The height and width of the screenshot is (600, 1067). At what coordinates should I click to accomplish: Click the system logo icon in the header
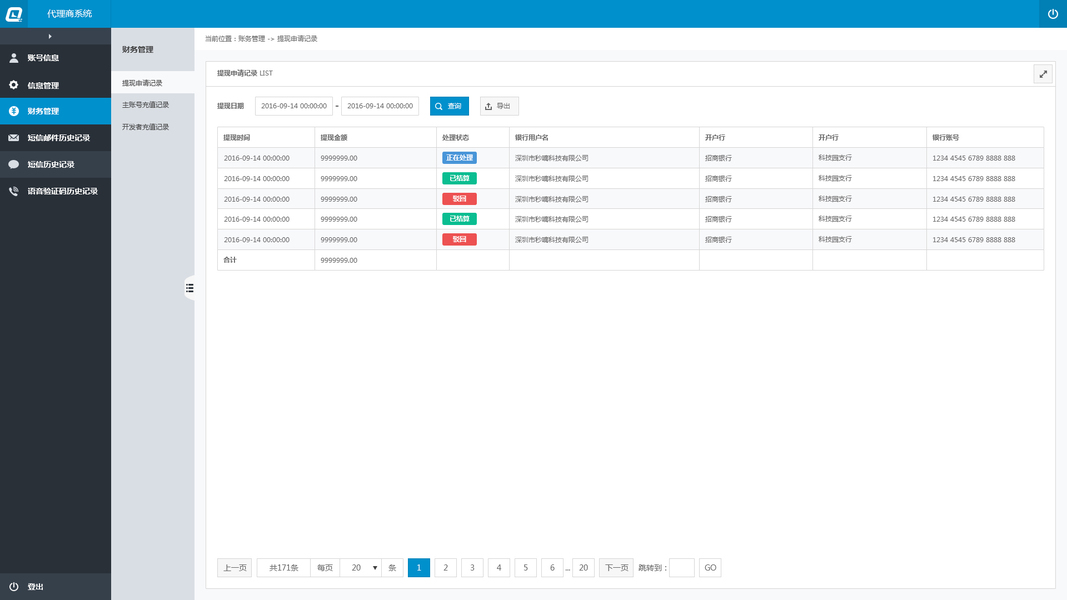(14, 14)
